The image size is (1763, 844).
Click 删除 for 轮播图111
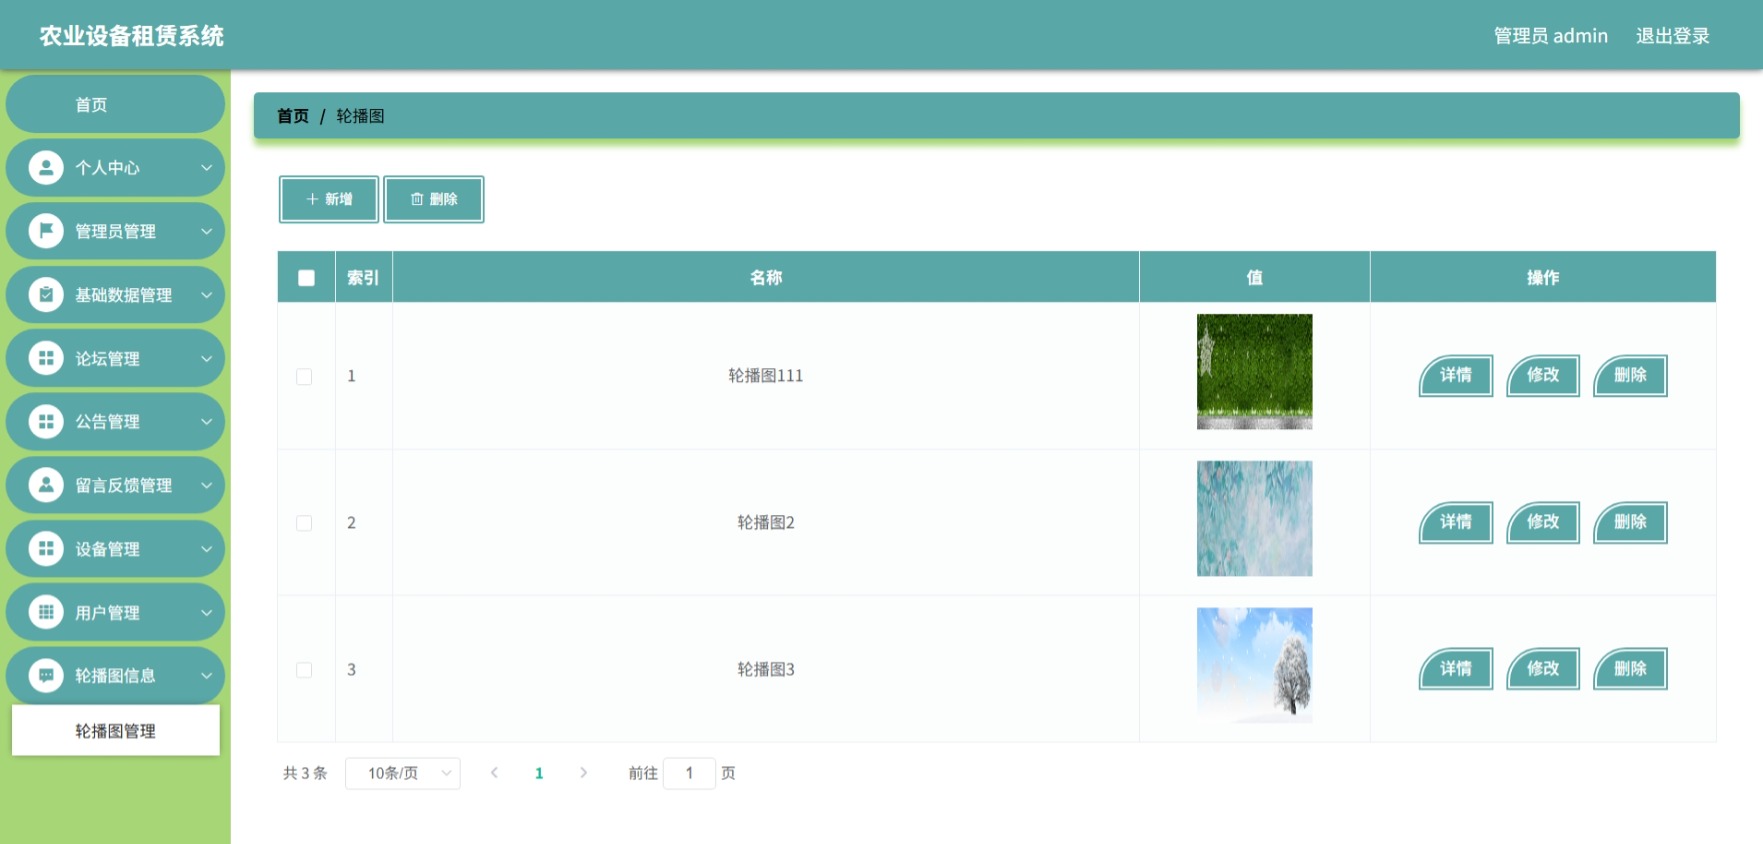click(1630, 375)
